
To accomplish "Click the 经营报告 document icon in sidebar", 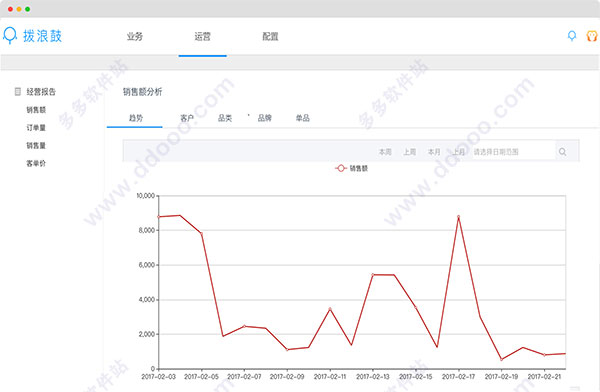I will [18, 91].
